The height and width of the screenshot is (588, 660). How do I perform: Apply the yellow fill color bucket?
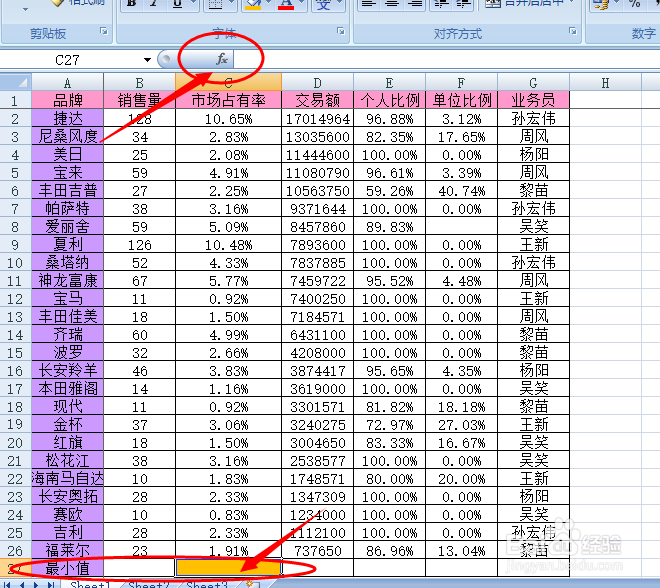point(253,4)
